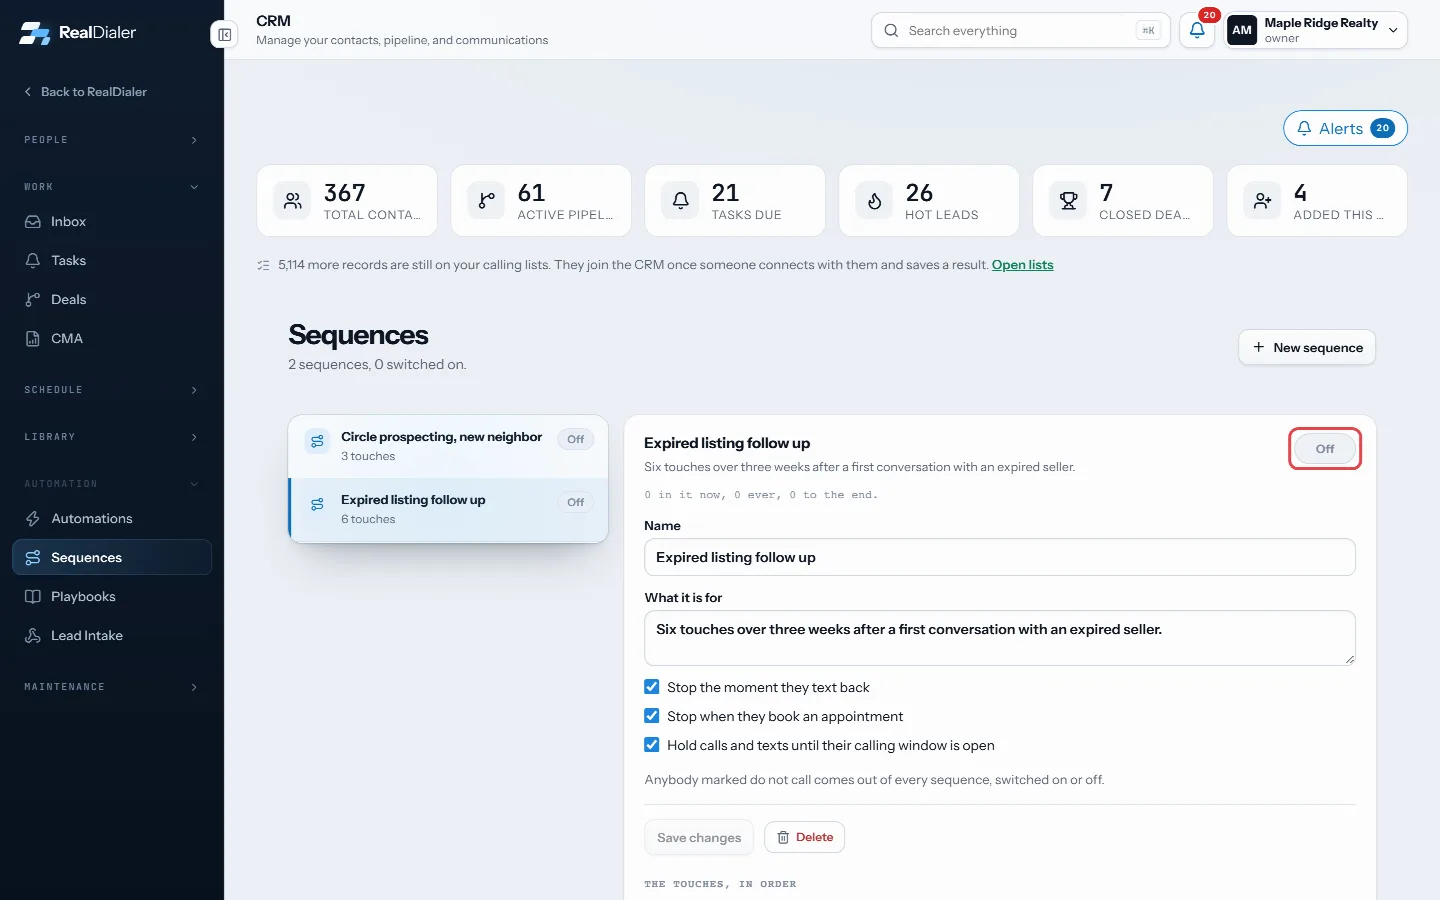Expand the SCHEDULE sidebar section
The image size is (1440, 900).
(x=112, y=390)
